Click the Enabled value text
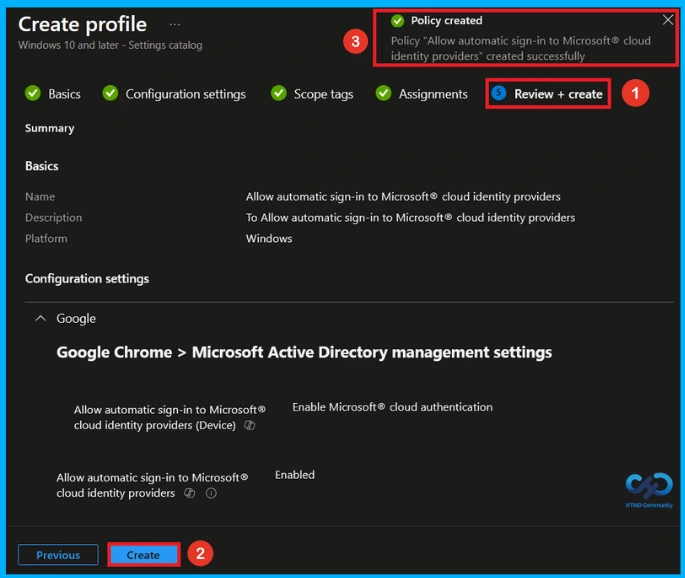685x578 pixels. click(295, 475)
